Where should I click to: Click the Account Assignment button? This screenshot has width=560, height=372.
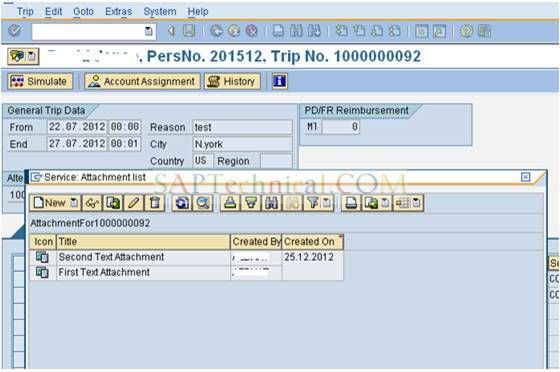(x=142, y=81)
